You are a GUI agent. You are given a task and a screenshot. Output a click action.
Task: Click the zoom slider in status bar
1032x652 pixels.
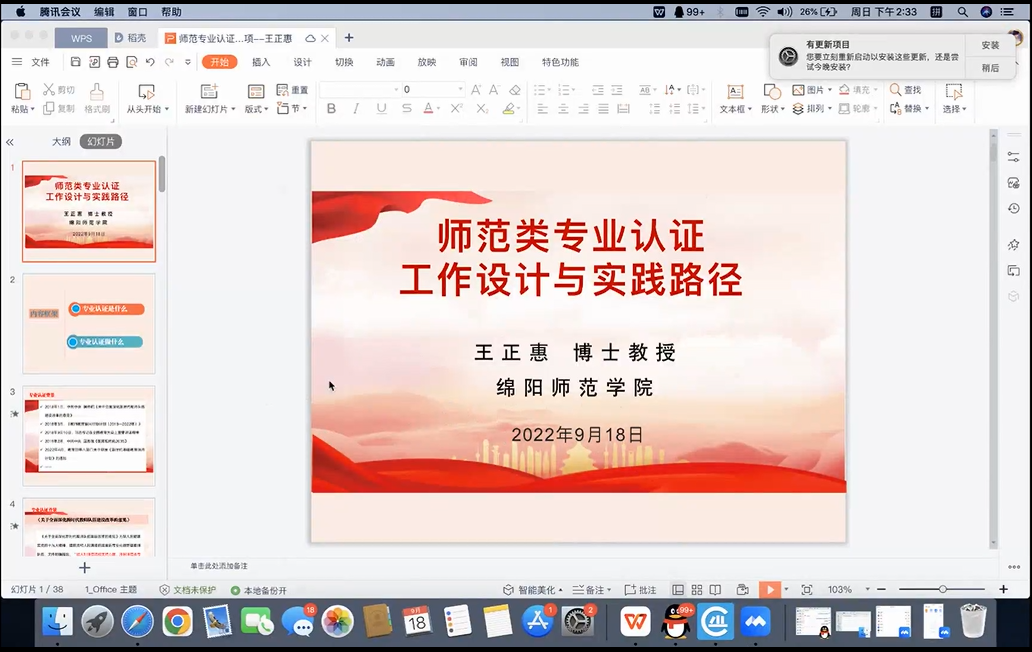[942, 590]
